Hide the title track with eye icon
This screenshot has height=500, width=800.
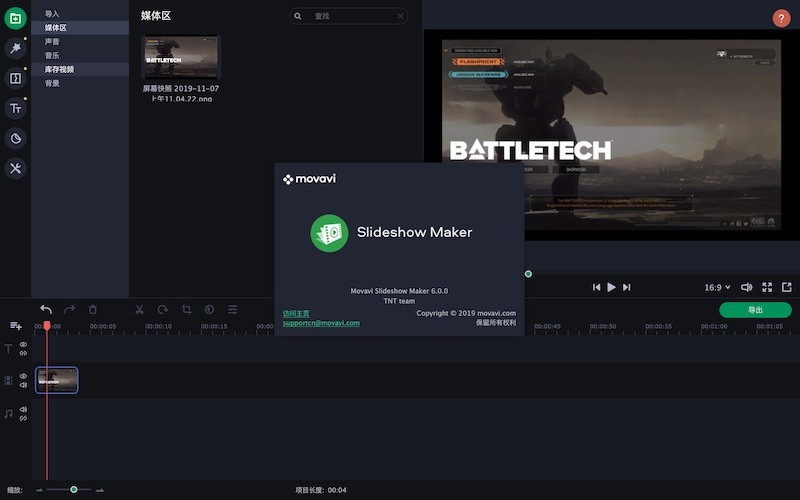[x=23, y=344]
